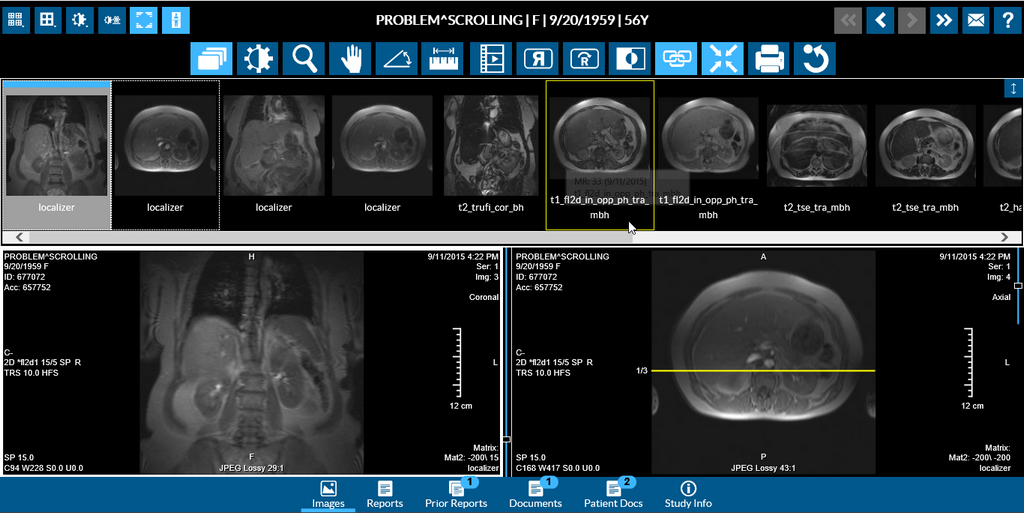Open the Study Info tab
Screen dimensions: 1024x513
(688, 494)
